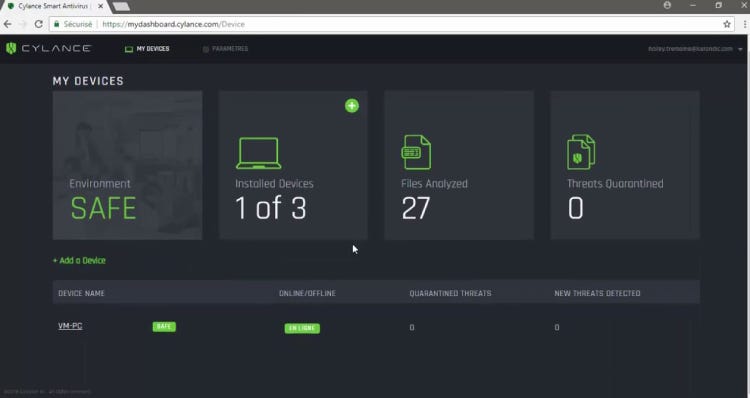The image size is (750, 398).
Task: Click the EN LIGNE status badge
Action: (x=302, y=328)
